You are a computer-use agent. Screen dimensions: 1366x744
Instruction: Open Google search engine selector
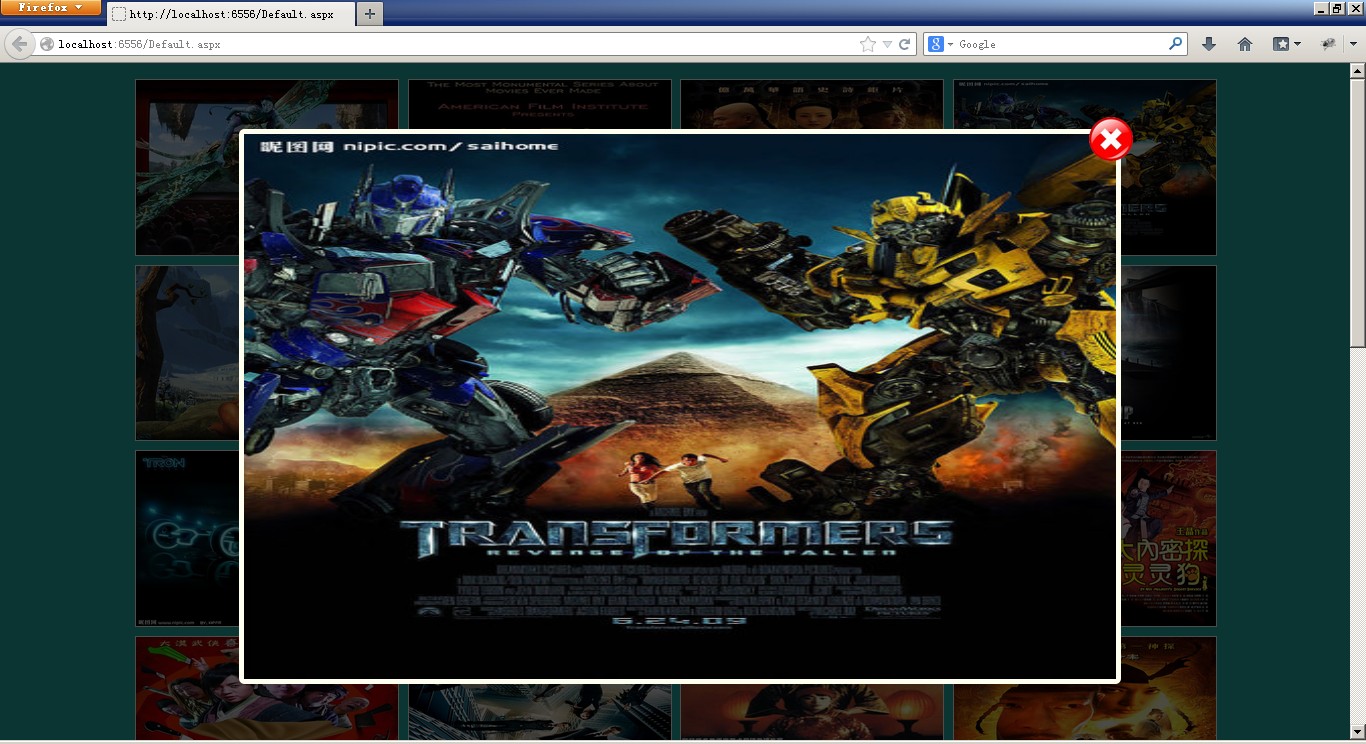click(x=940, y=44)
